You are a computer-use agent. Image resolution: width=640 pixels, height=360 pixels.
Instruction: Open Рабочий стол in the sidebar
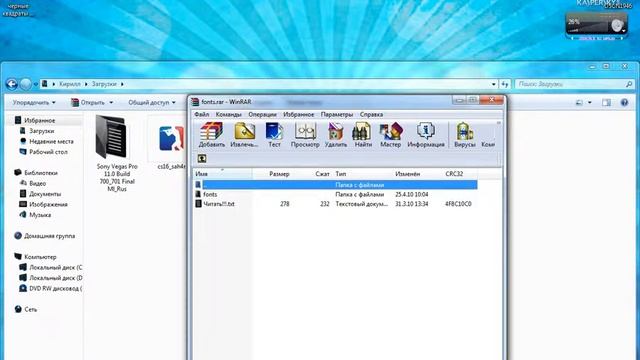pos(48,152)
